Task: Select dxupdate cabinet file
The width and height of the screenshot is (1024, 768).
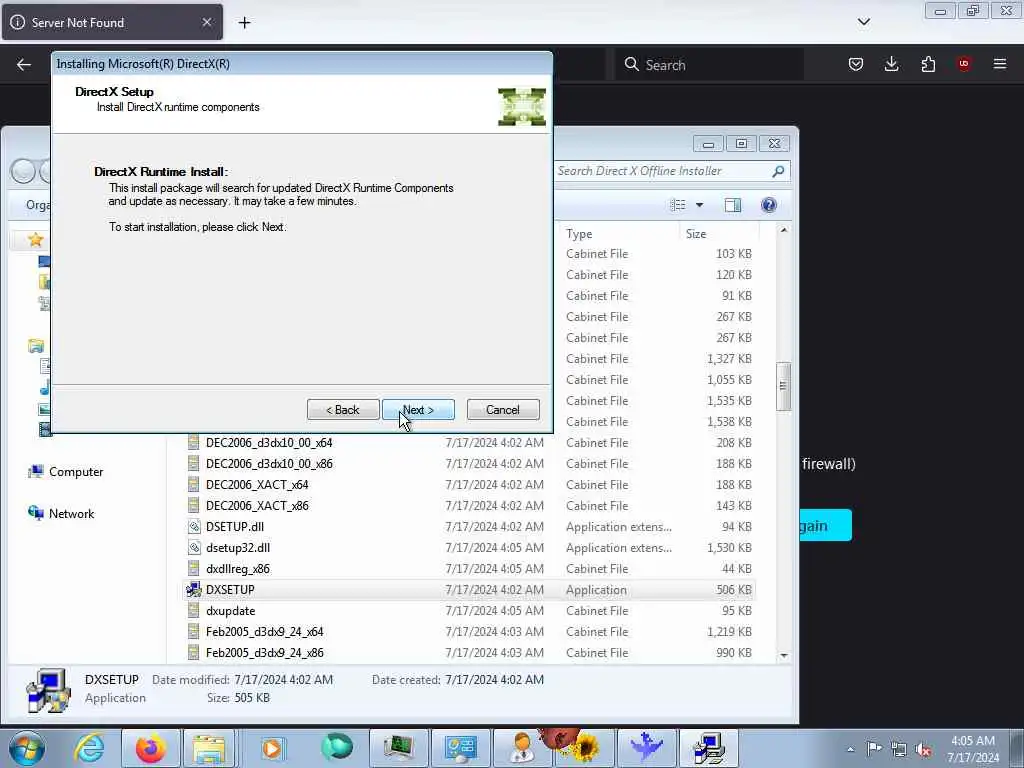Action: (x=470, y=611)
